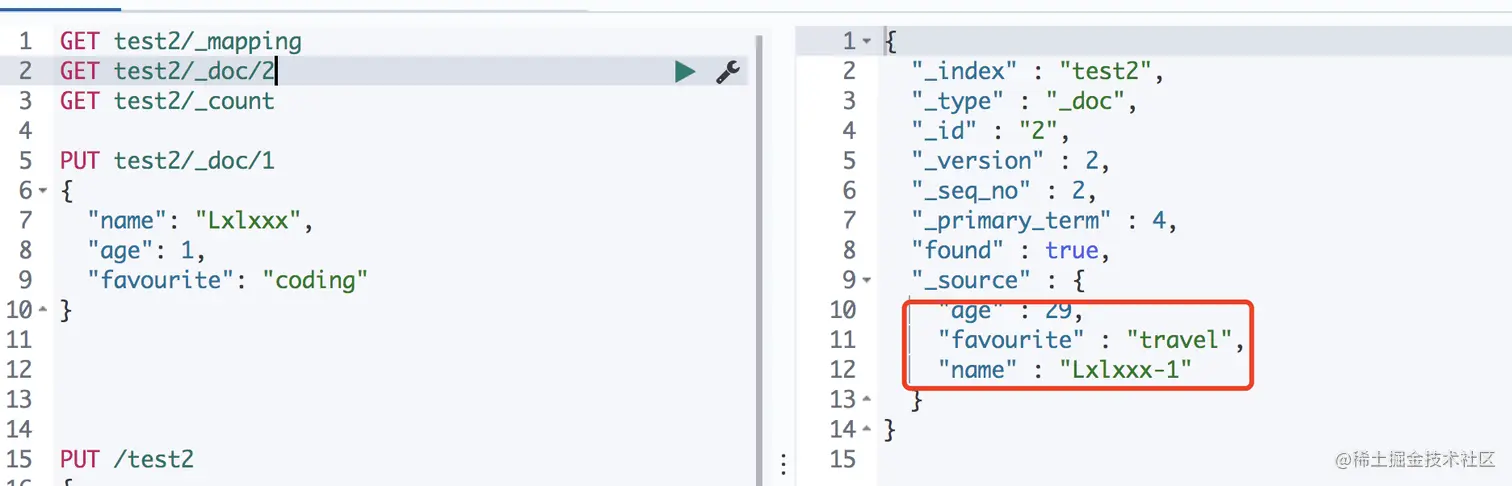Click the "favourite": "coding" line

(x=228, y=280)
